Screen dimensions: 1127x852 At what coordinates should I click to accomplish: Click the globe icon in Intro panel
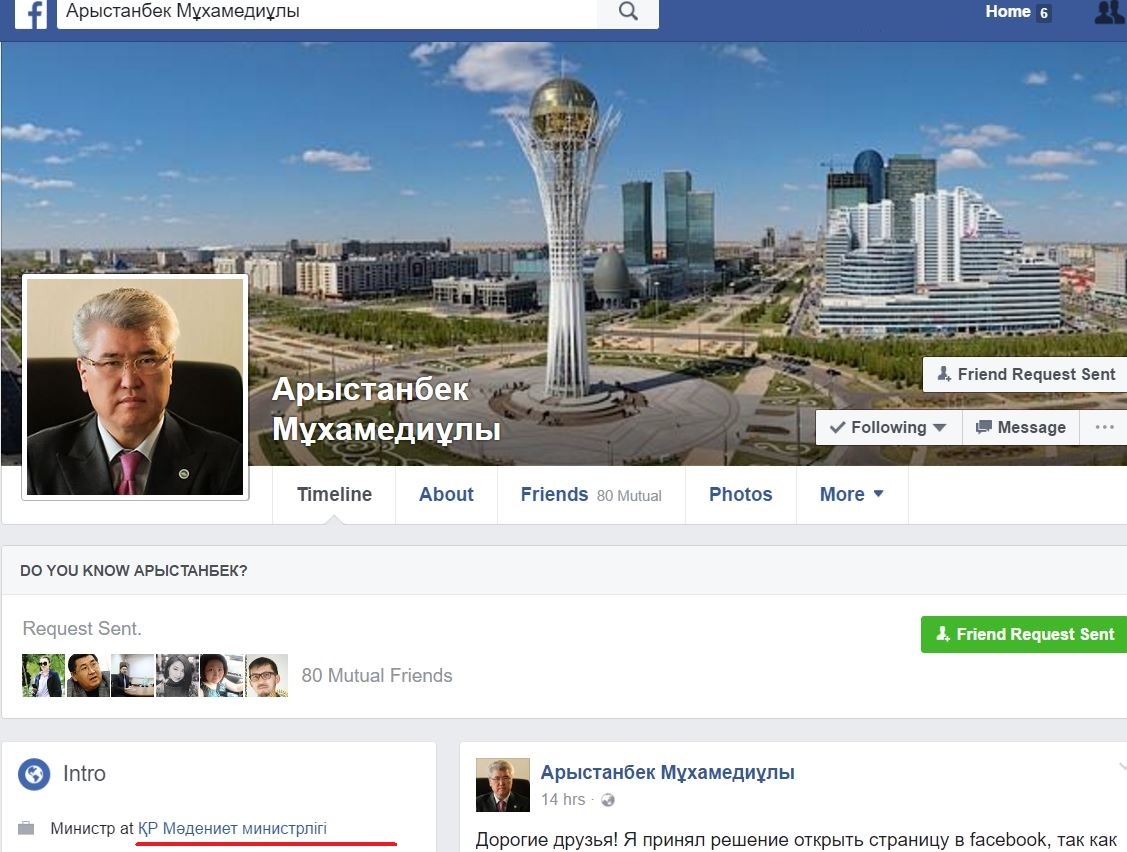pos(34,774)
